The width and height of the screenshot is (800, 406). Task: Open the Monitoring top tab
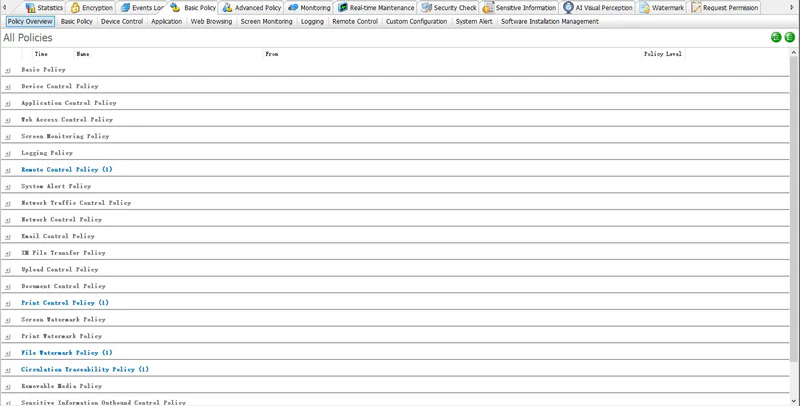point(309,8)
